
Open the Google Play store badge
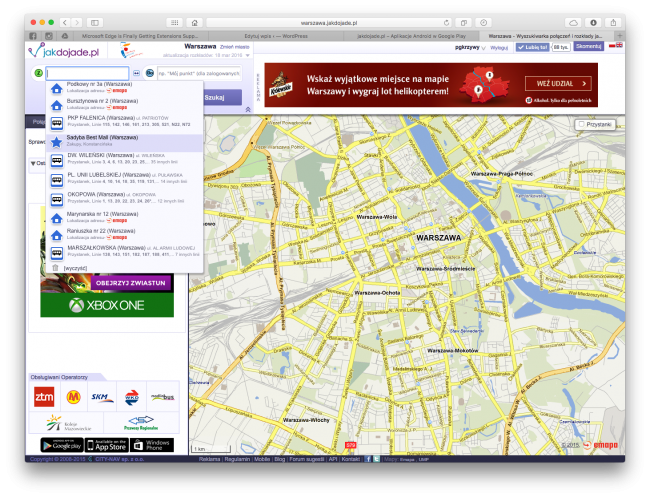[62, 445]
